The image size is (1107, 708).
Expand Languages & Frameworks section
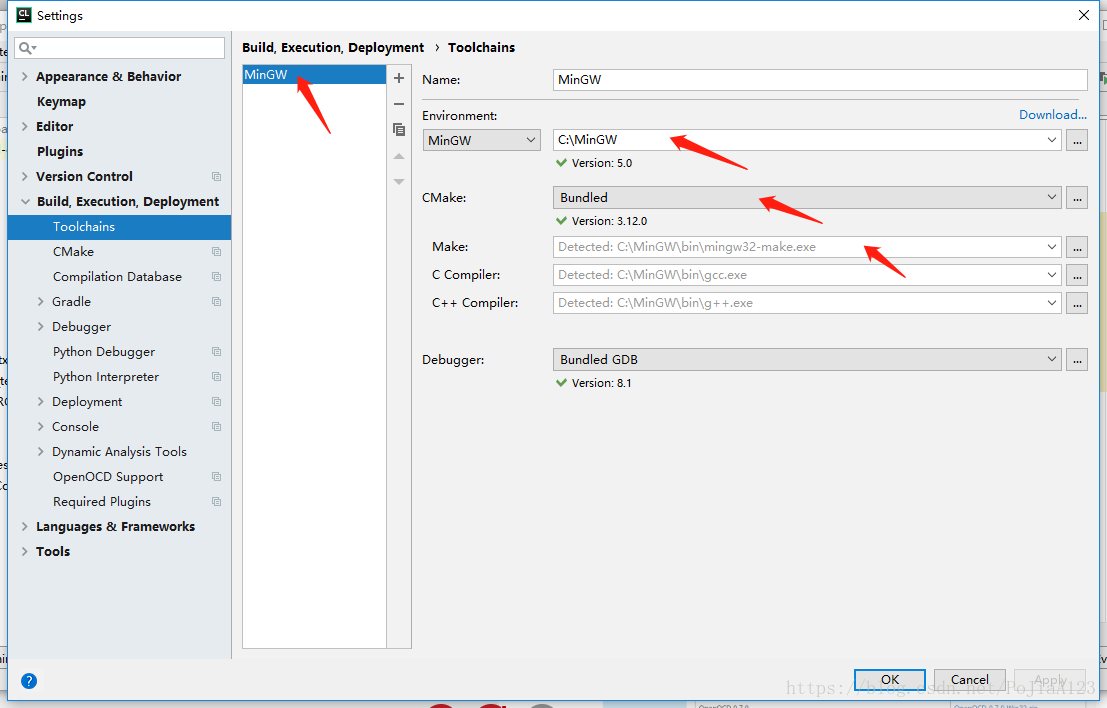point(25,527)
